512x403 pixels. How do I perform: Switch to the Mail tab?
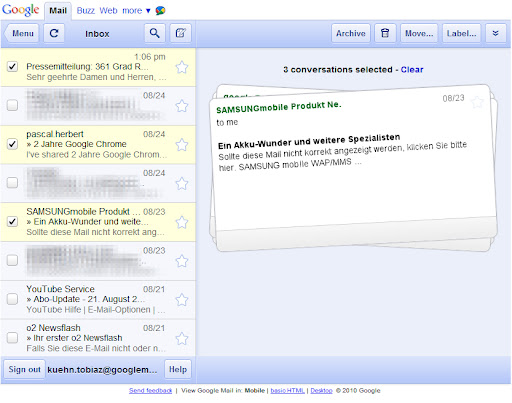click(x=58, y=11)
